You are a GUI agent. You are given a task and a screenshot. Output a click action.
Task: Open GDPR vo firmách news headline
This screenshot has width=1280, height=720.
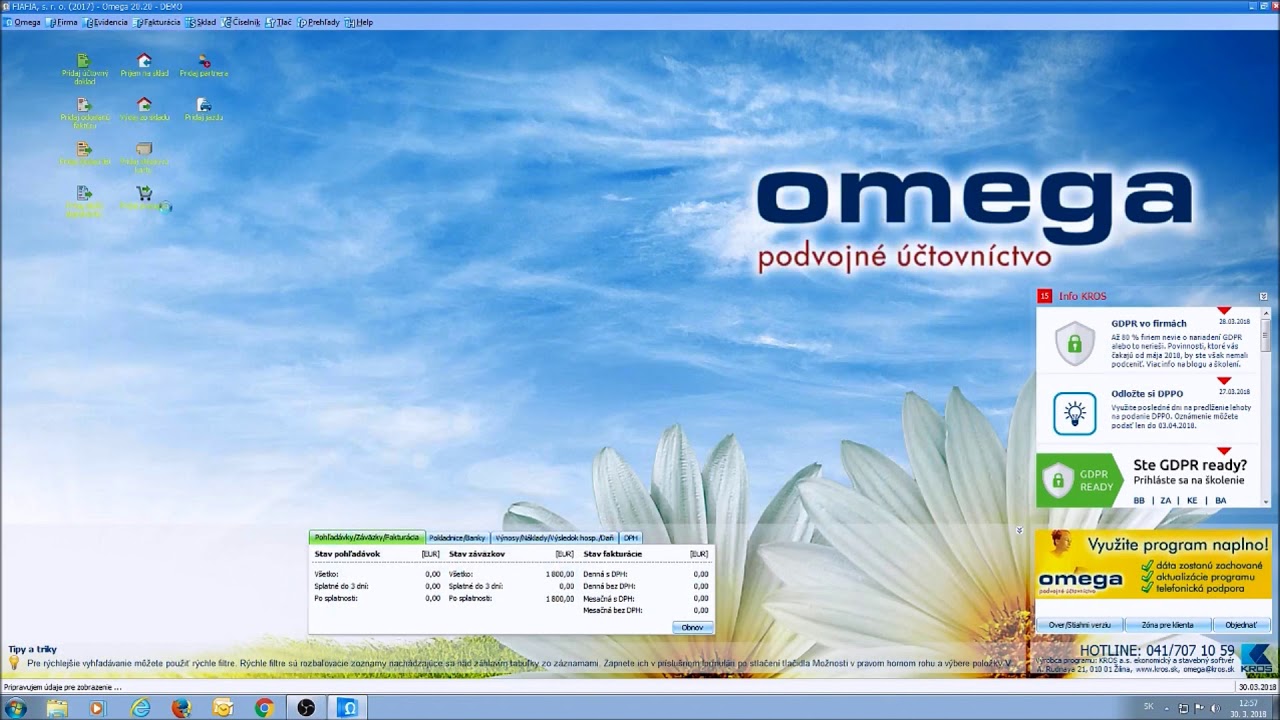[x=1148, y=323]
